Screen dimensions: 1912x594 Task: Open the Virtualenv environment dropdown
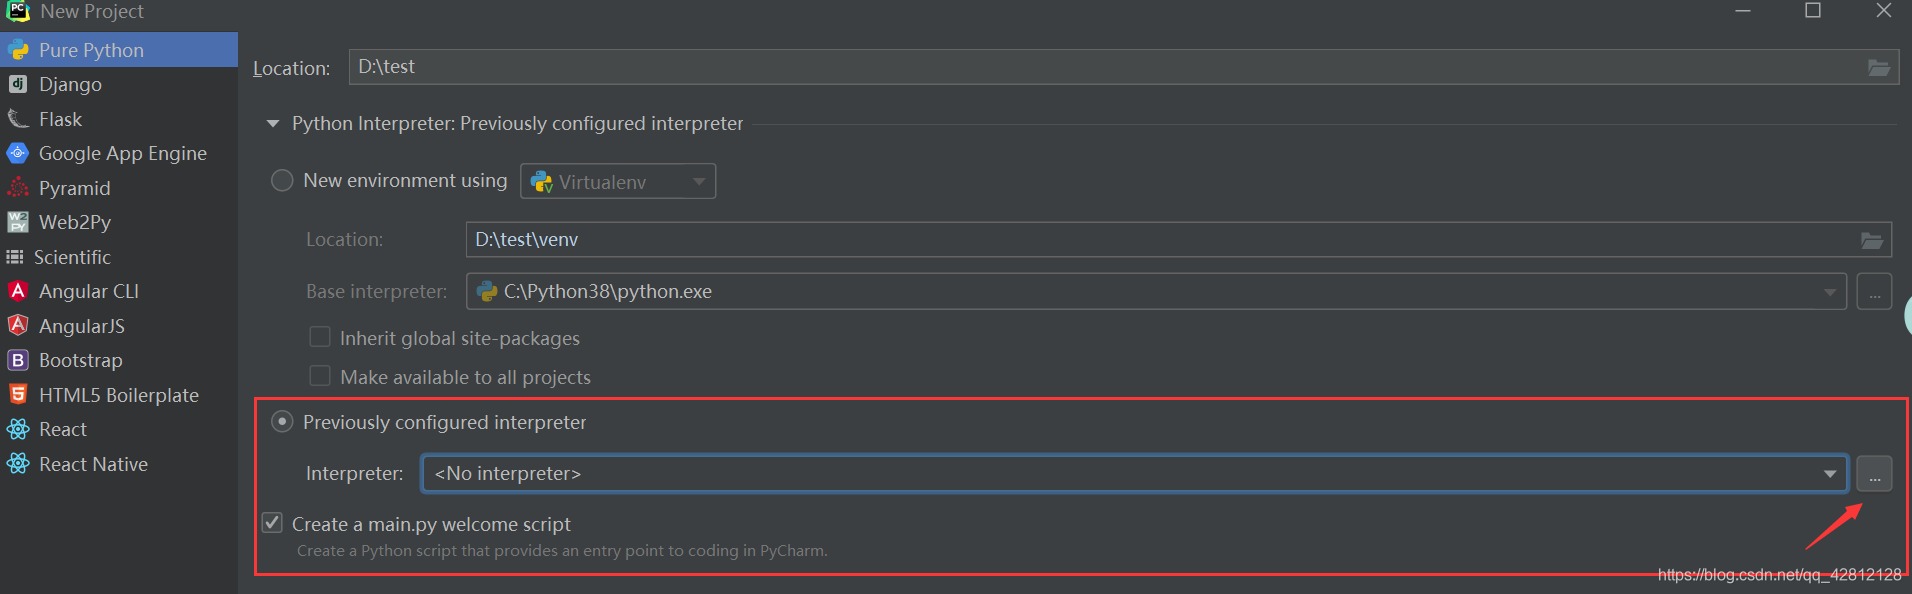[618, 181]
